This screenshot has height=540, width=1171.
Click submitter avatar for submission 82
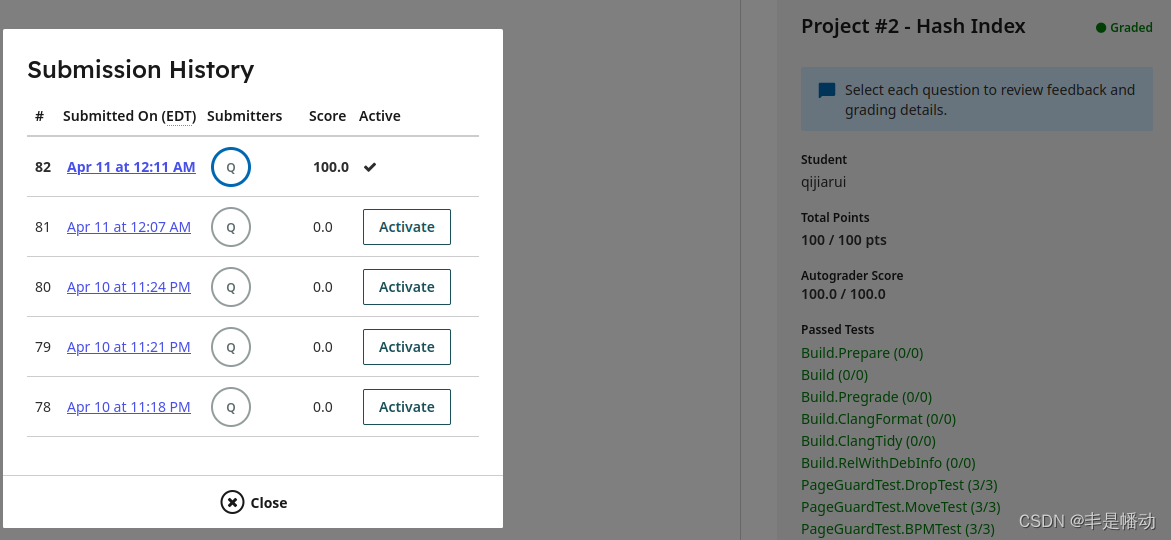tap(231, 167)
